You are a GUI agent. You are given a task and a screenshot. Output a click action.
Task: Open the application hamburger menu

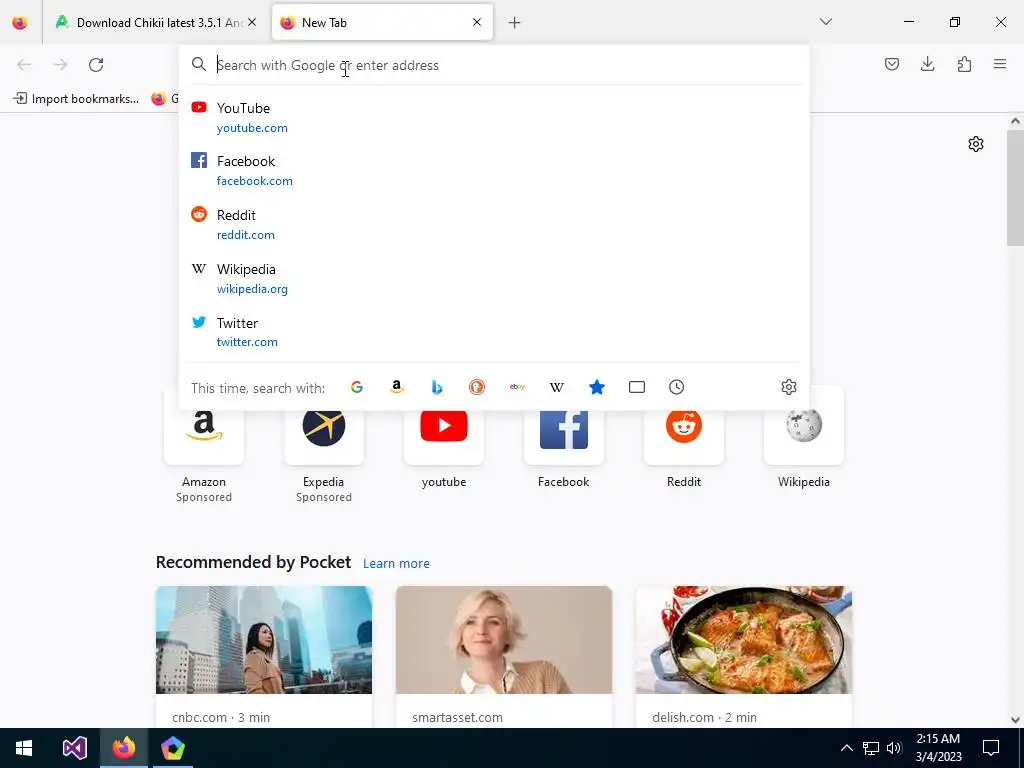pos(1000,64)
